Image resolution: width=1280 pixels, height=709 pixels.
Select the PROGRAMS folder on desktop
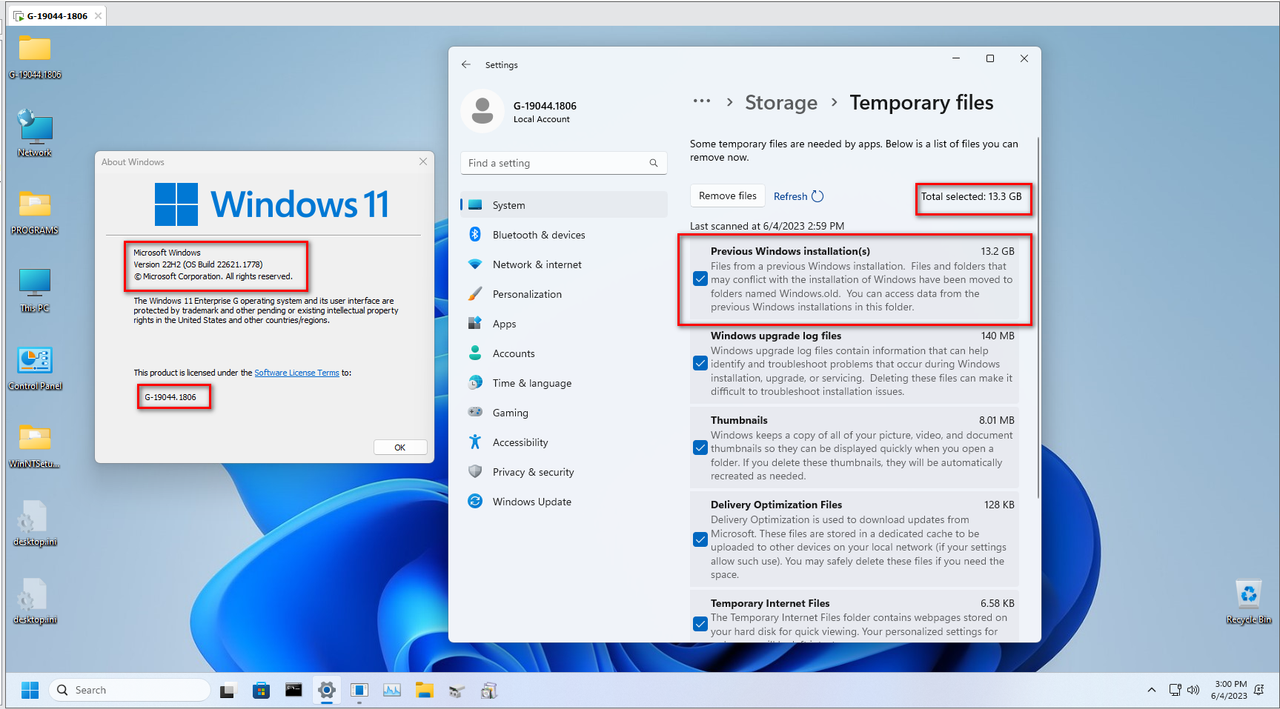[35, 212]
